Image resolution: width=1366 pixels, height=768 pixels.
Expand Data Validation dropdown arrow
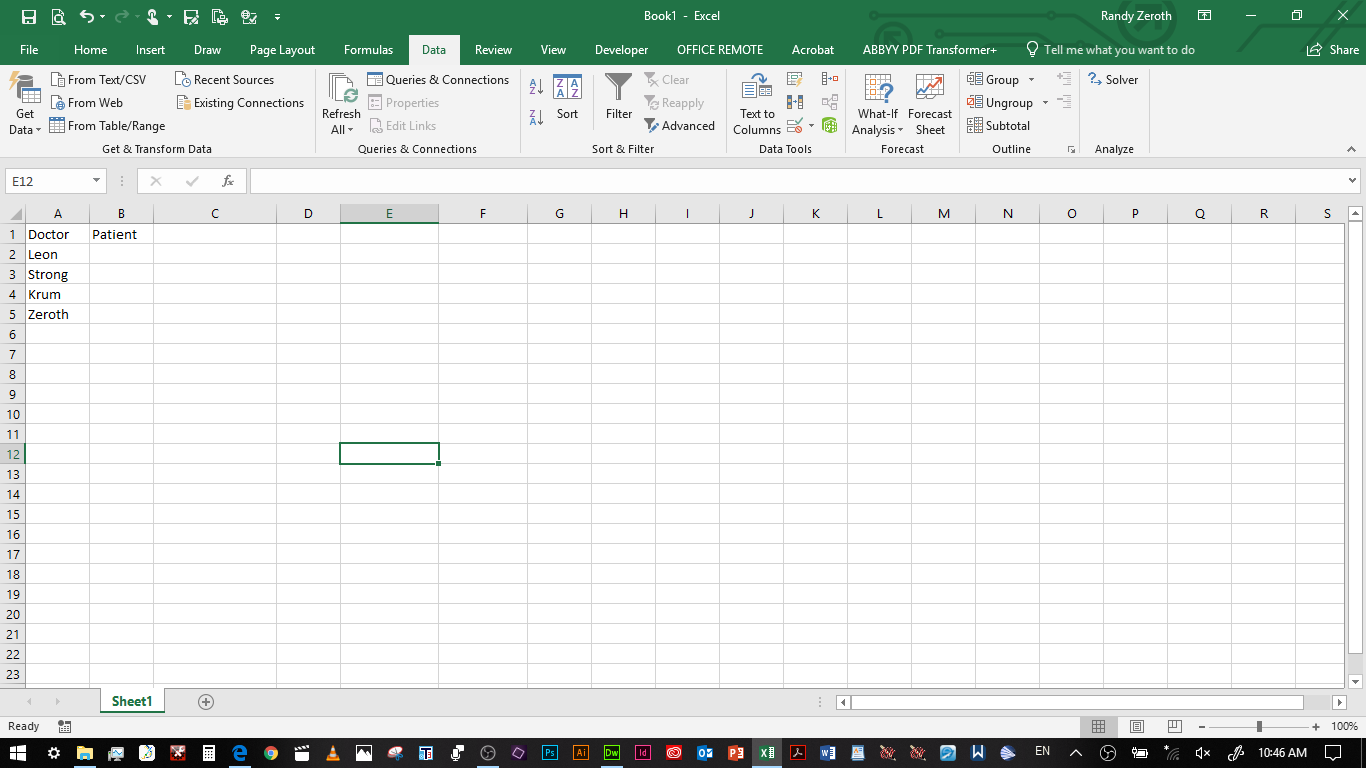tap(811, 126)
